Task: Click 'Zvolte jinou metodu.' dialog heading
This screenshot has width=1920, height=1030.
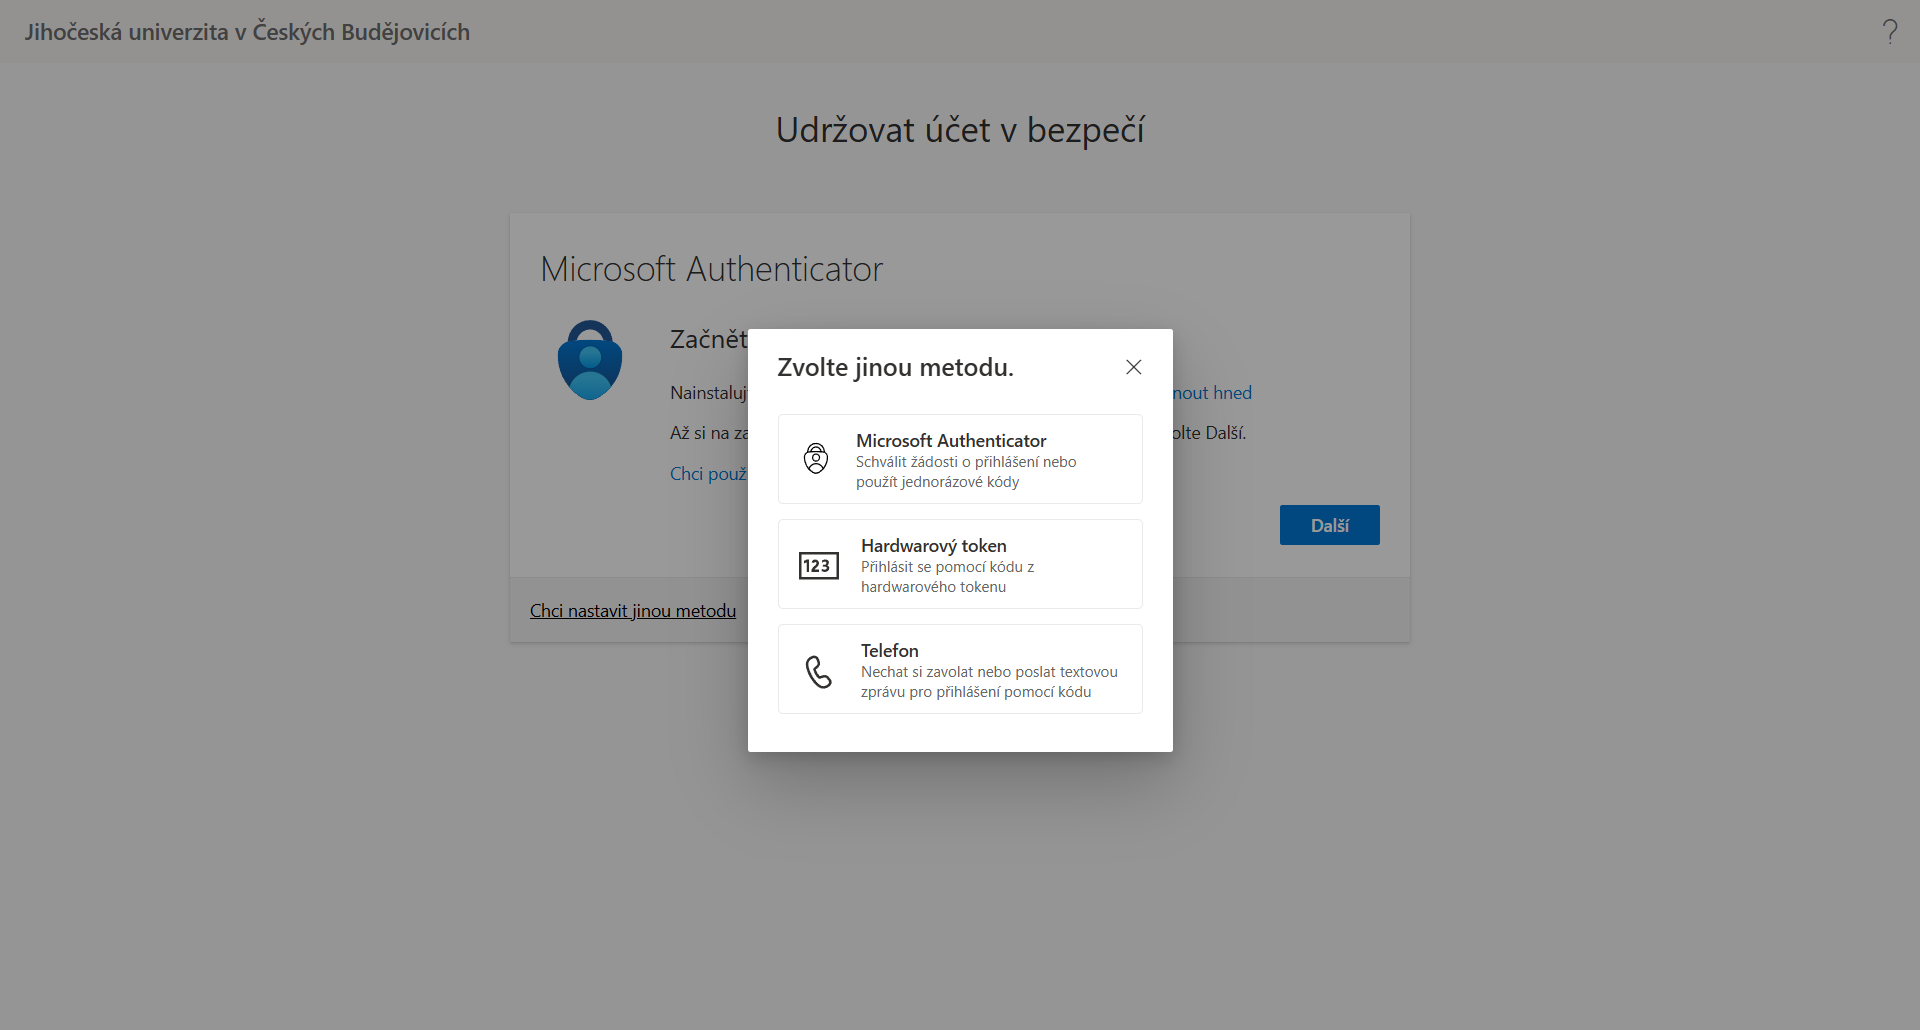Action: coord(895,367)
